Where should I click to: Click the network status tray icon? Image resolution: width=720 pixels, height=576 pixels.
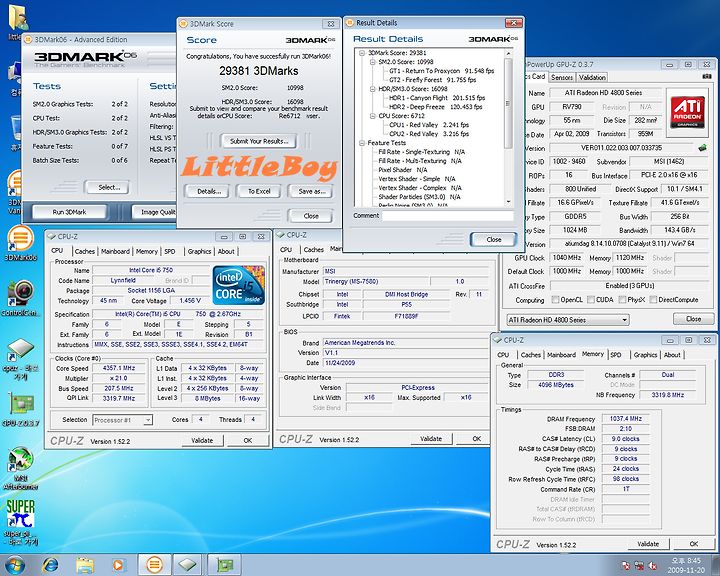639,565
